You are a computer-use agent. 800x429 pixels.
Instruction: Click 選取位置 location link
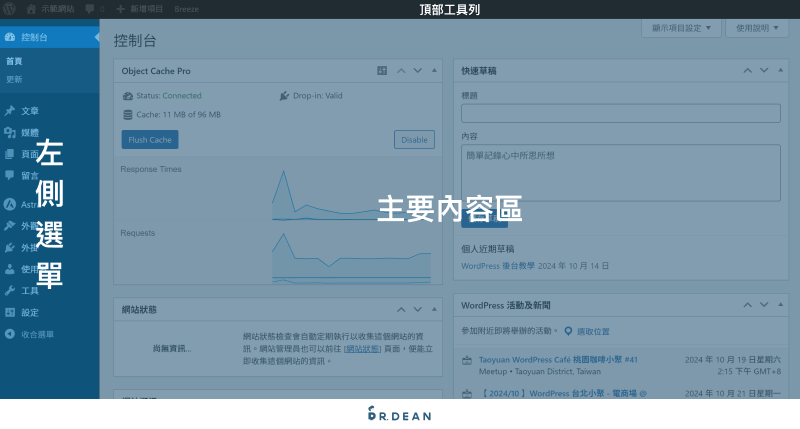pyautogui.click(x=593, y=332)
